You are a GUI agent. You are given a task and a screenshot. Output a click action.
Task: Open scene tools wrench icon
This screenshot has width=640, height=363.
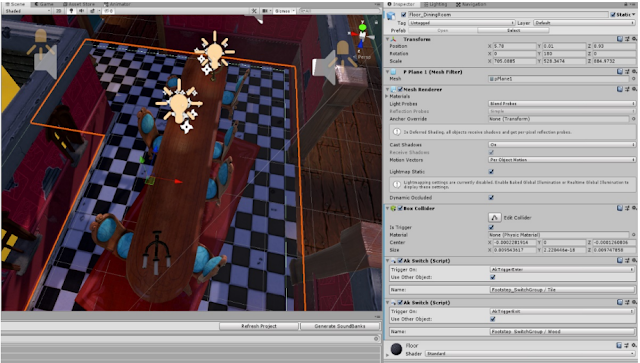pyautogui.click(x=254, y=11)
